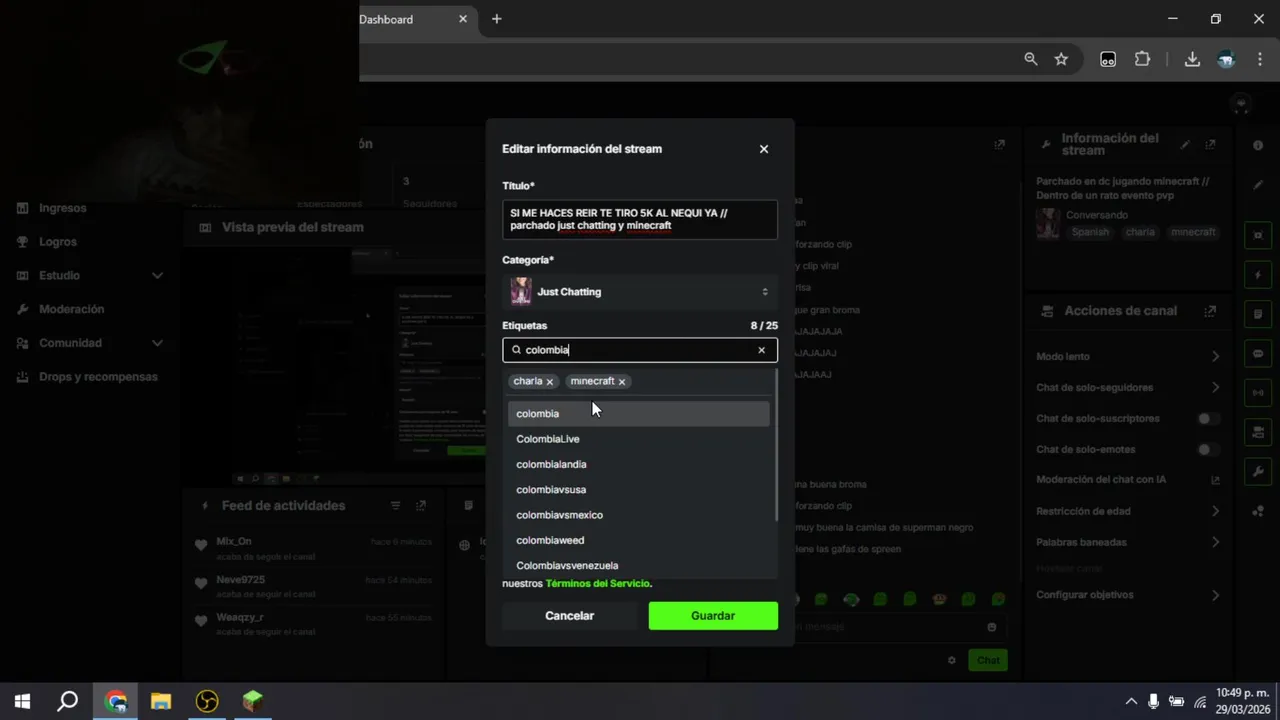The width and height of the screenshot is (1280, 720).
Task: Select the colombia tag suggestion
Action: point(638,414)
